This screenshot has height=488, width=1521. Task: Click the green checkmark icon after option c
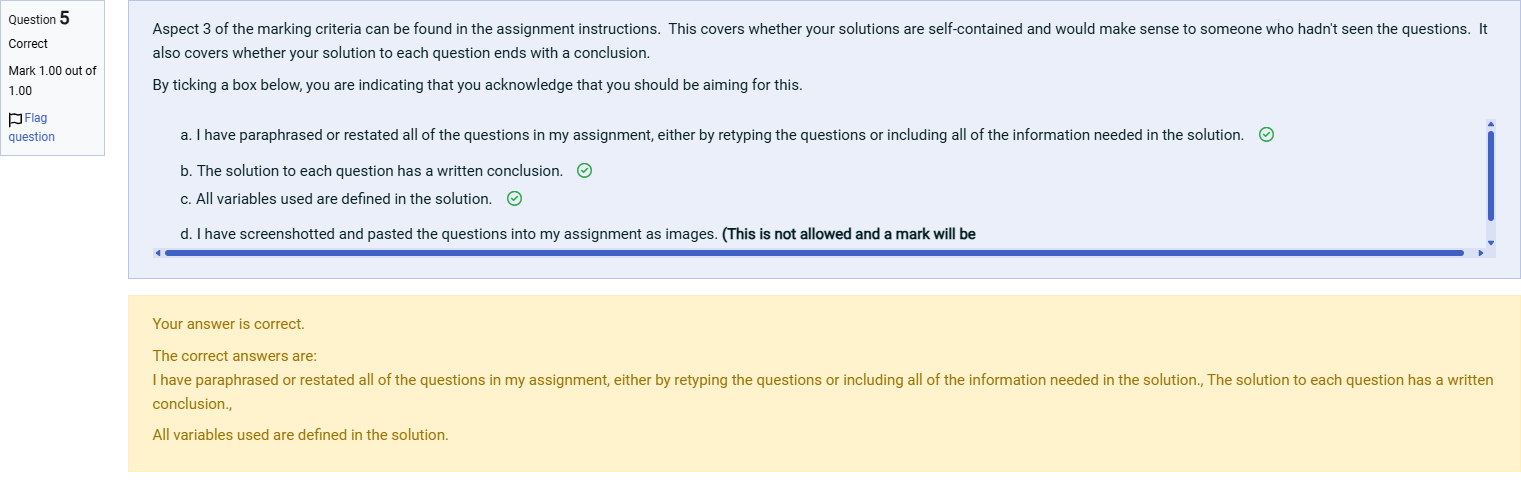514,199
